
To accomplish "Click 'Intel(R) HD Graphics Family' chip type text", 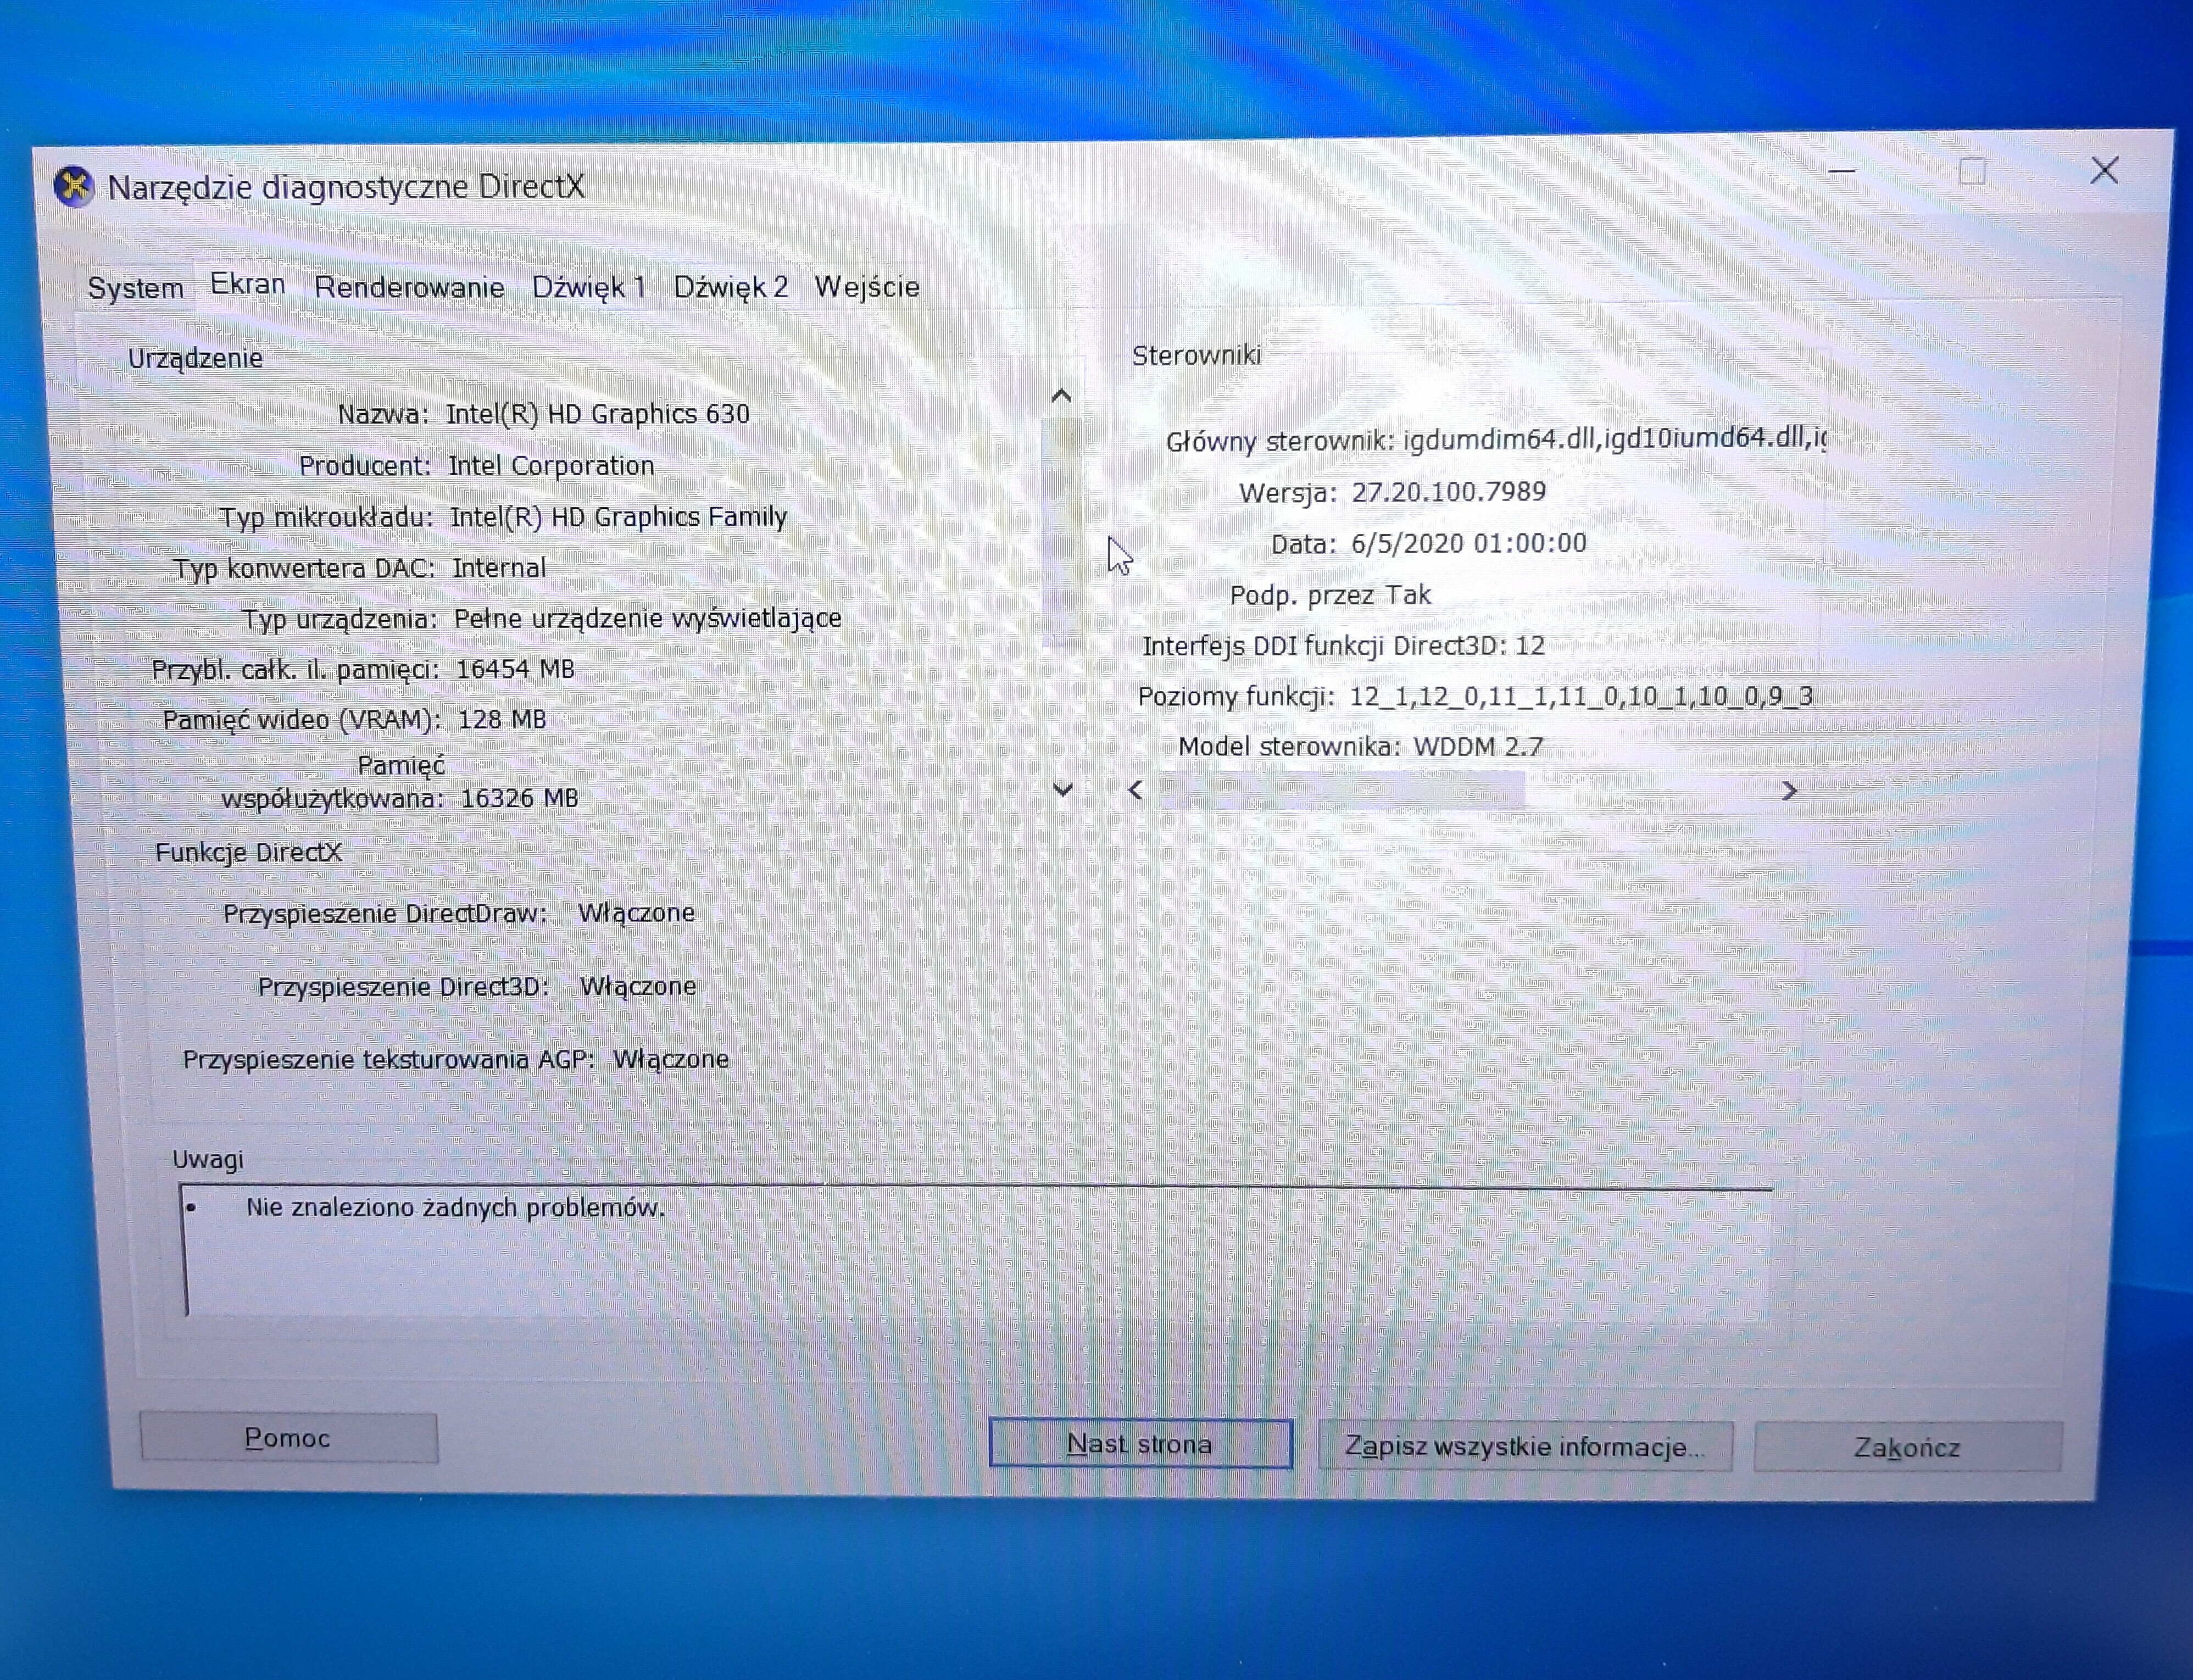I will point(618,517).
